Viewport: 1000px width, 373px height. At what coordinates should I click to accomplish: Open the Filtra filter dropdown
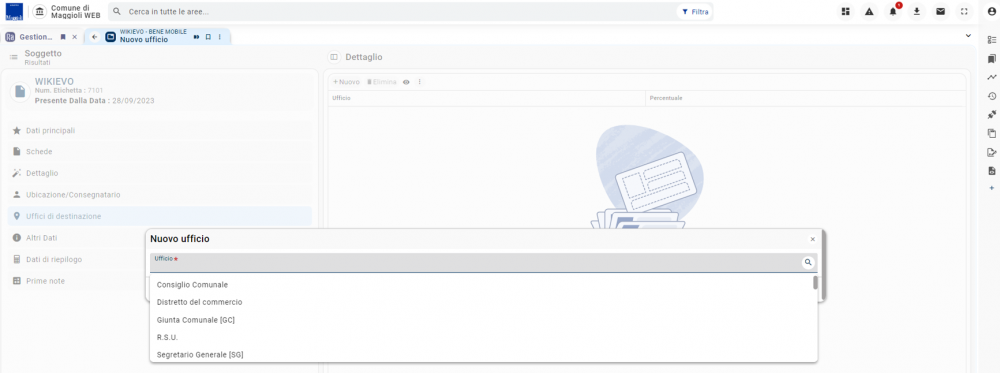coord(695,11)
